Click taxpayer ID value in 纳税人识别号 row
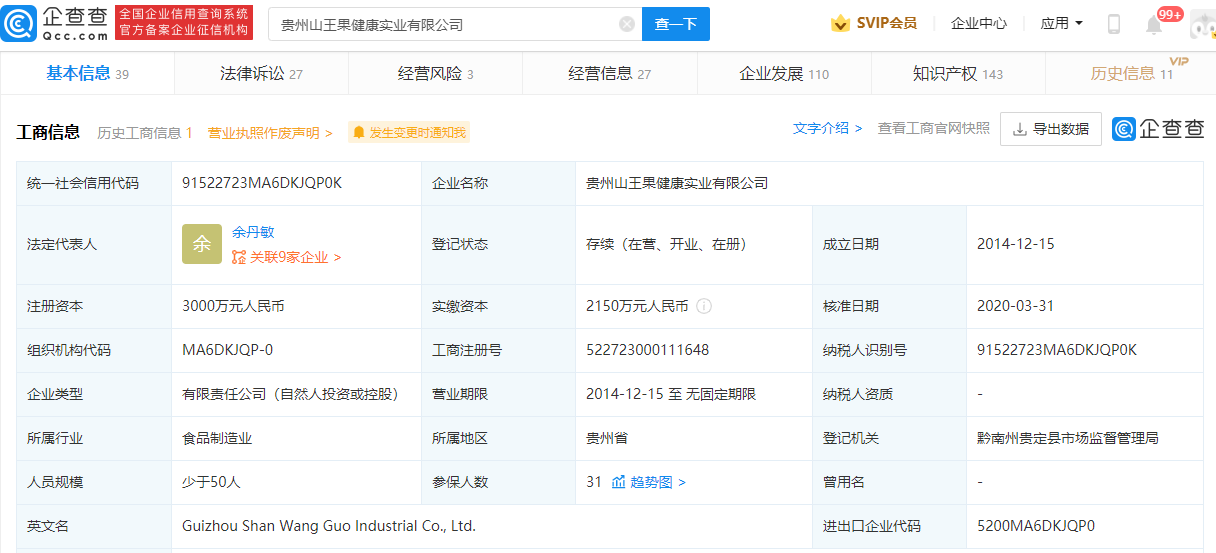 point(1057,350)
